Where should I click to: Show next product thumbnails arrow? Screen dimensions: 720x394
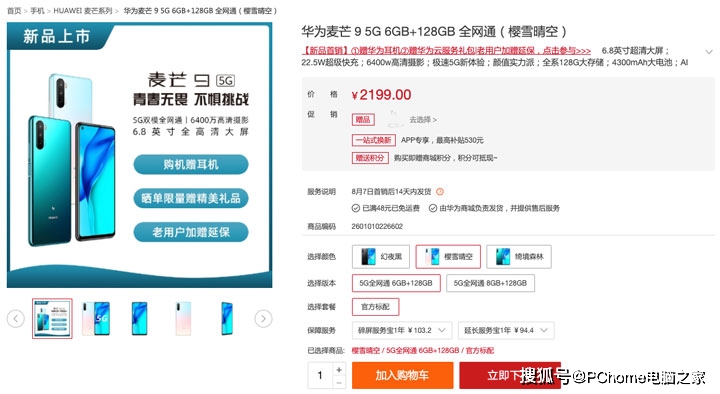(x=263, y=319)
